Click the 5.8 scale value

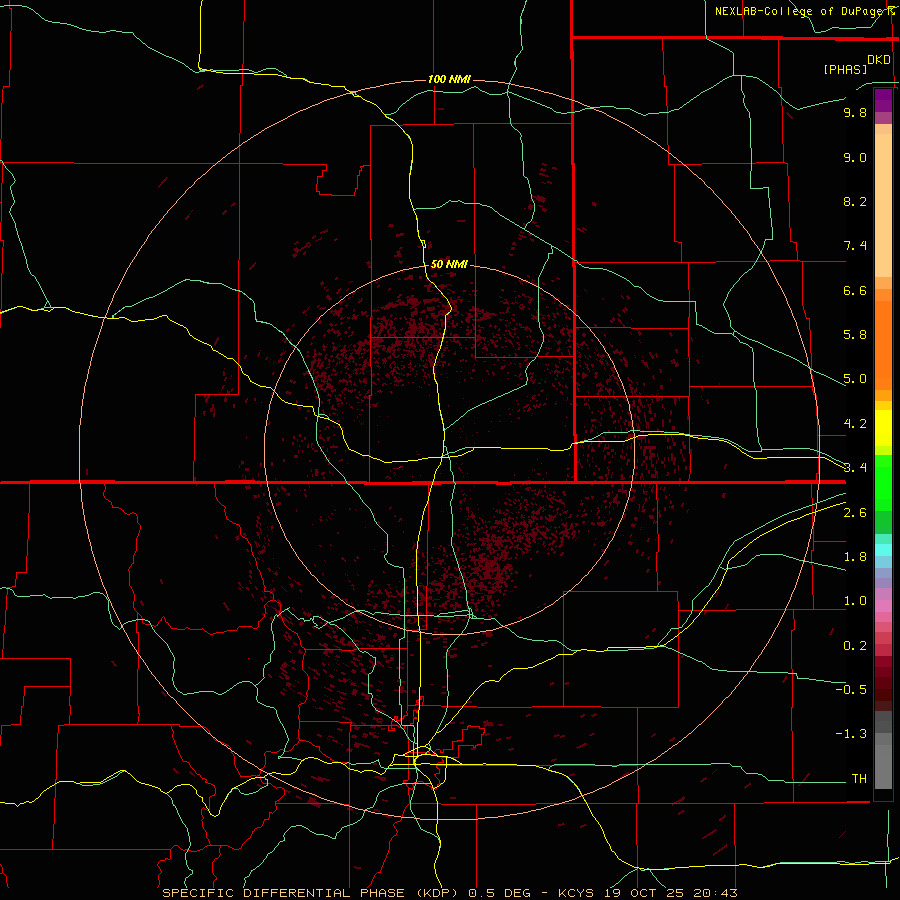[x=855, y=335]
